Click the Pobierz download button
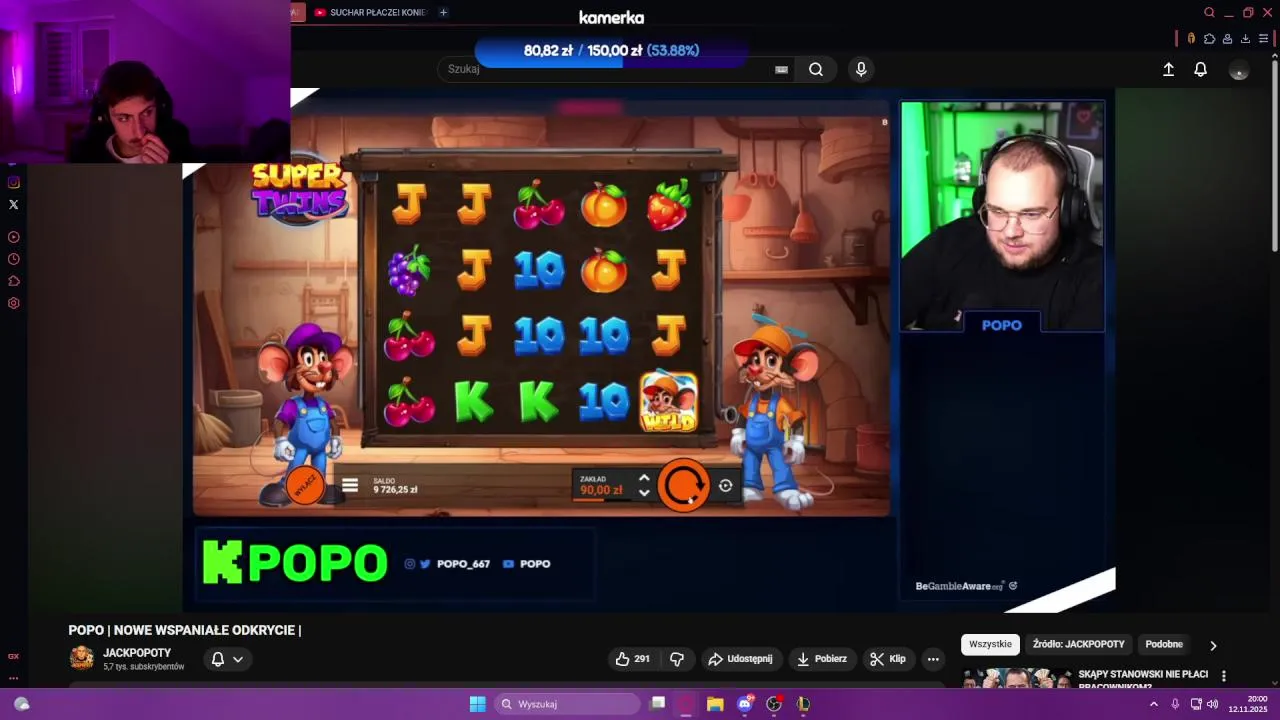Screen dimensions: 1280x720 821,659
